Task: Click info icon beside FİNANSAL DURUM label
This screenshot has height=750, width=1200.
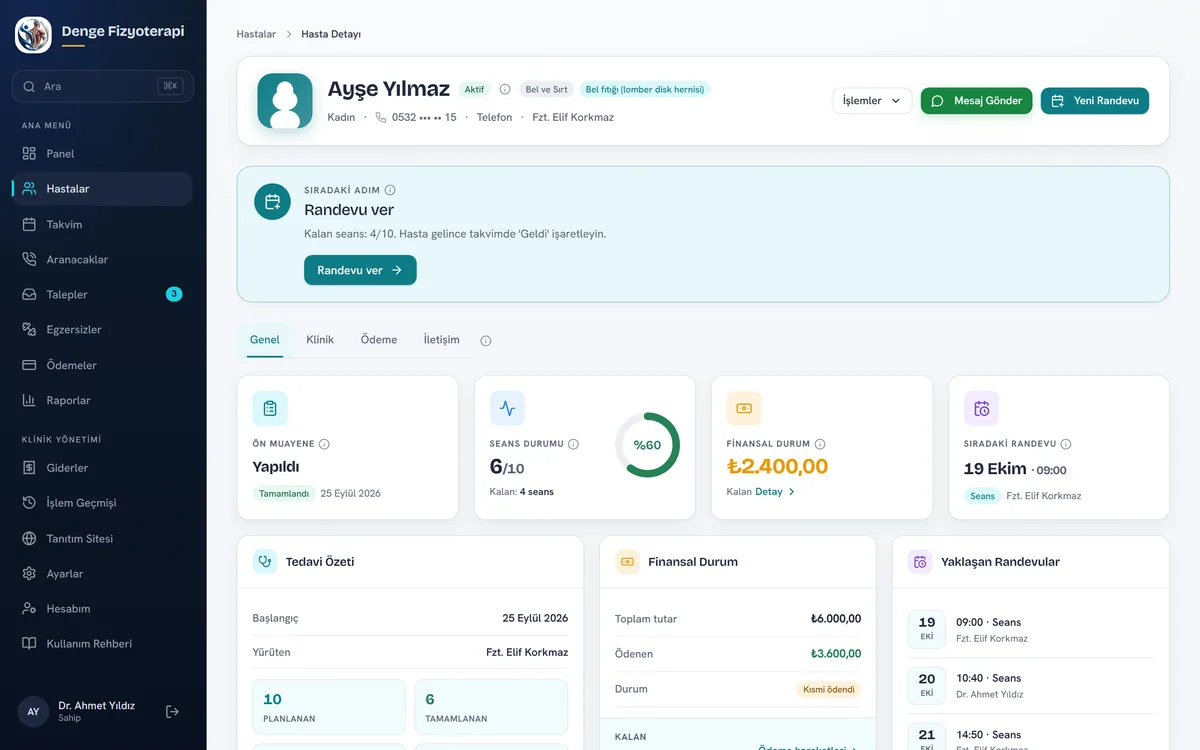Action: pyautogui.click(x=820, y=444)
